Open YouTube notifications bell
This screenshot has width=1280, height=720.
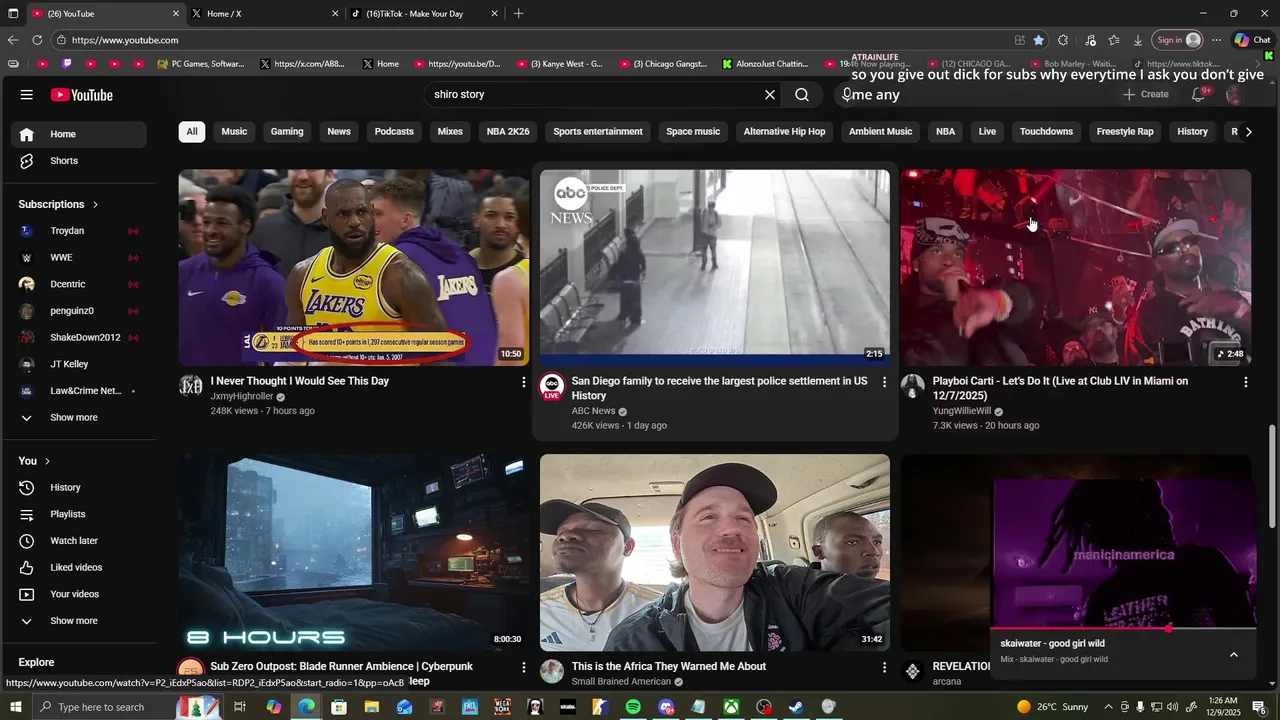point(1198,94)
